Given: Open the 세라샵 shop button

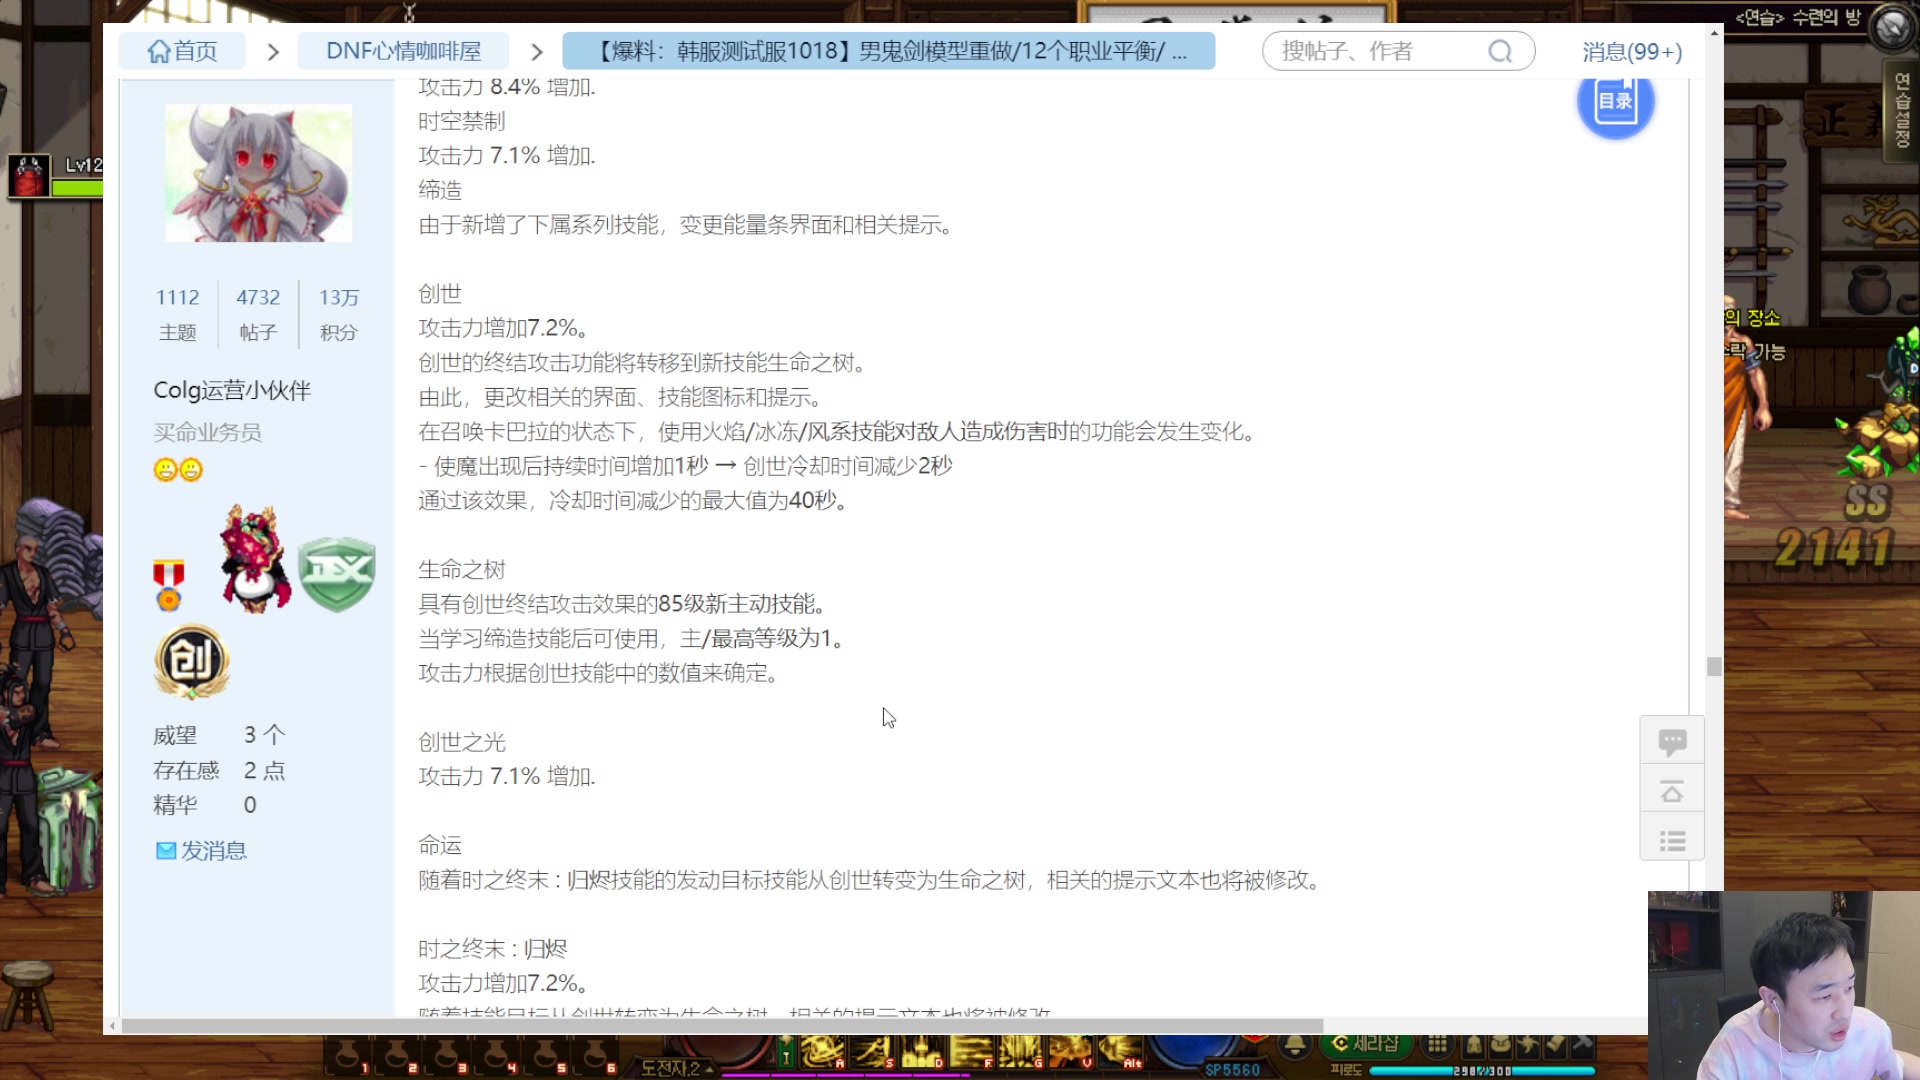Looking at the screenshot, I should coord(1365,1044).
